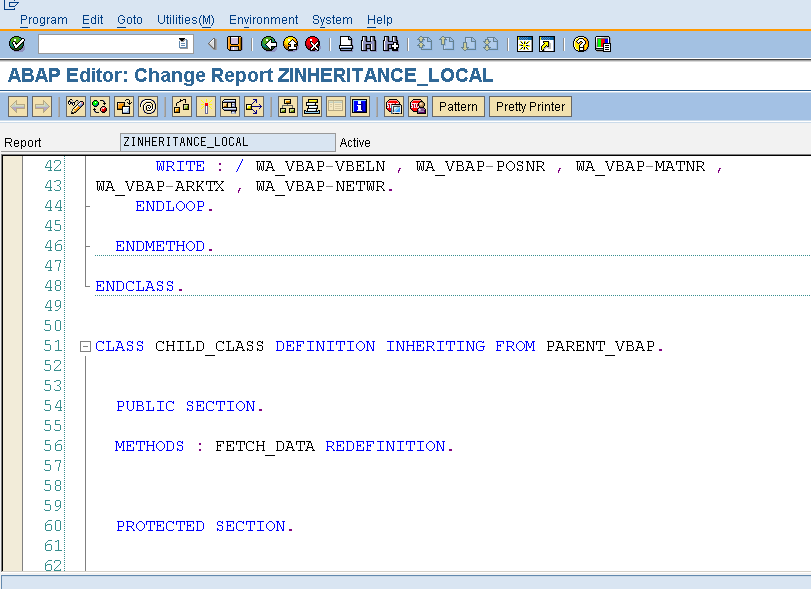811x589 pixels.
Task: Click the Report name input field
Action: pyautogui.click(x=225, y=142)
